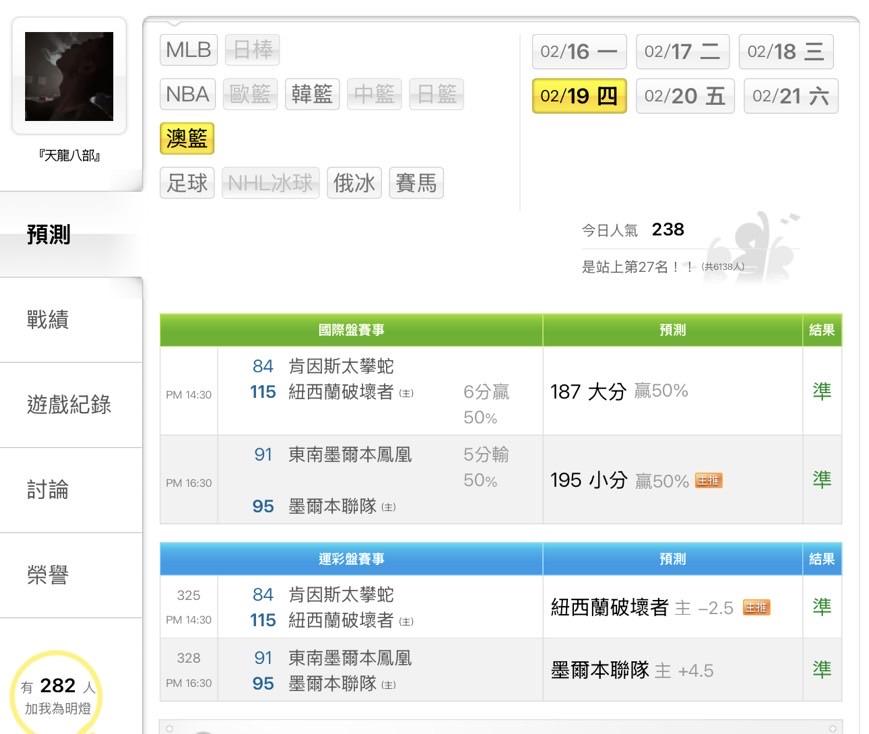This screenshot has width=869, height=734.
Task: Choose date 02/21 六
Action: [791, 96]
